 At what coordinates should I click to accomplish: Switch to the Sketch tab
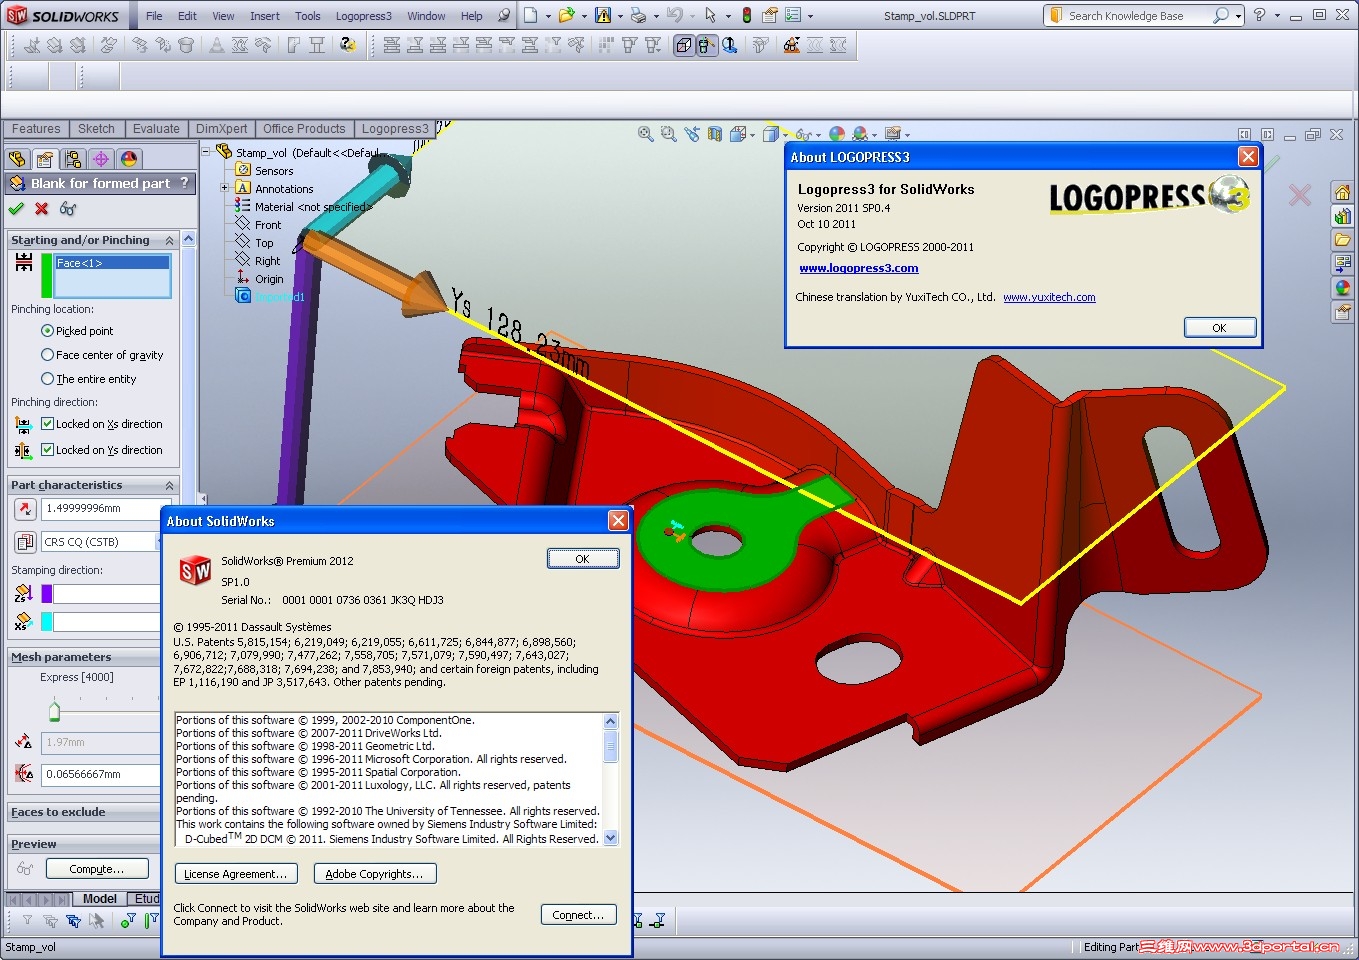pos(96,129)
